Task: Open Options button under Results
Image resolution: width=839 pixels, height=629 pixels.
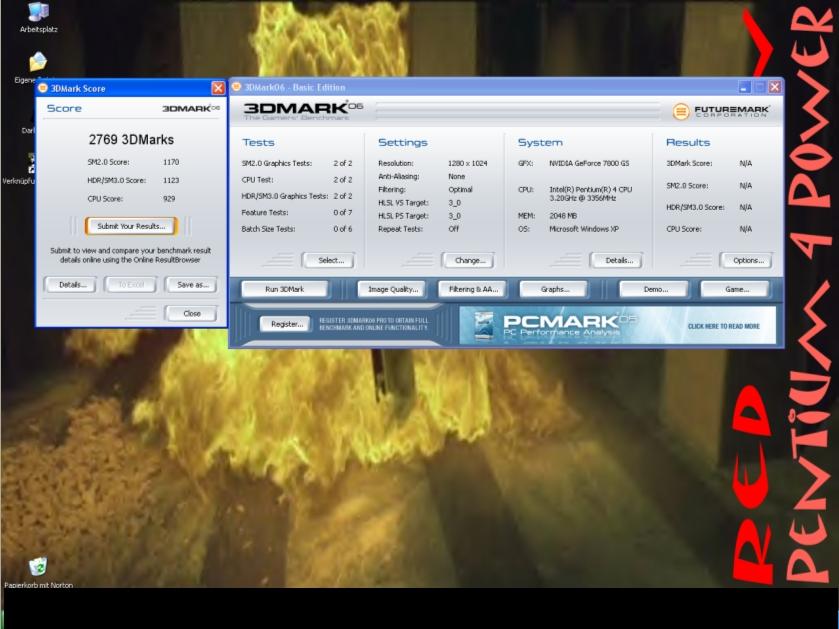Action: 746,260
